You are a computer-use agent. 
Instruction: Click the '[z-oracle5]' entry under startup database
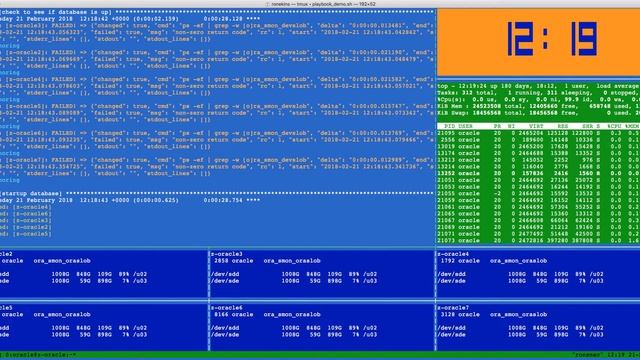(32, 234)
